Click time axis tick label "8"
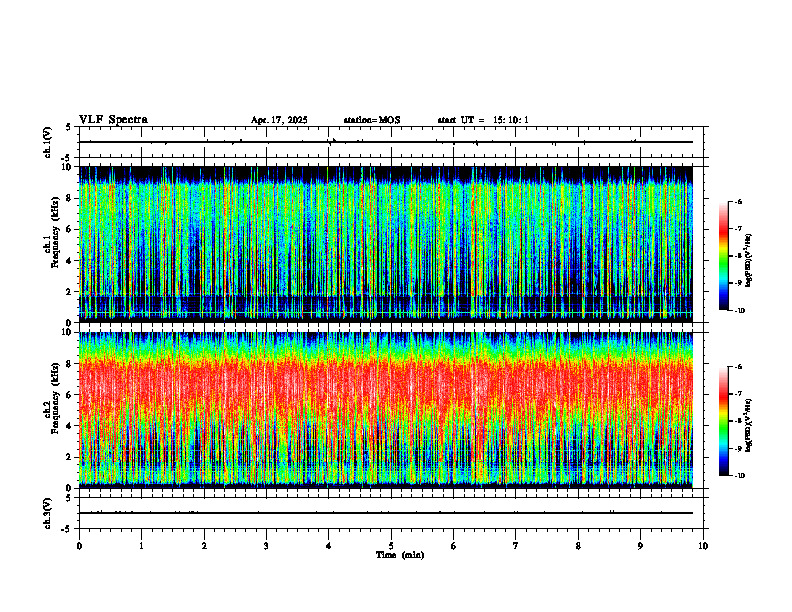 tap(578, 546)
